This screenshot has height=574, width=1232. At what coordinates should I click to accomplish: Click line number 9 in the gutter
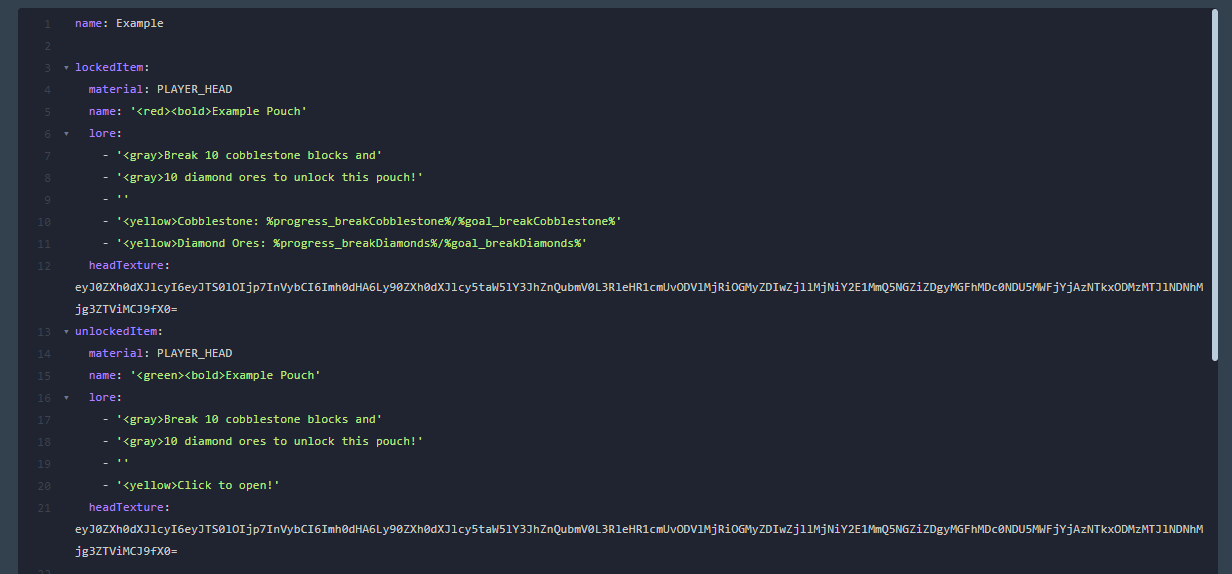pos(47,200)
